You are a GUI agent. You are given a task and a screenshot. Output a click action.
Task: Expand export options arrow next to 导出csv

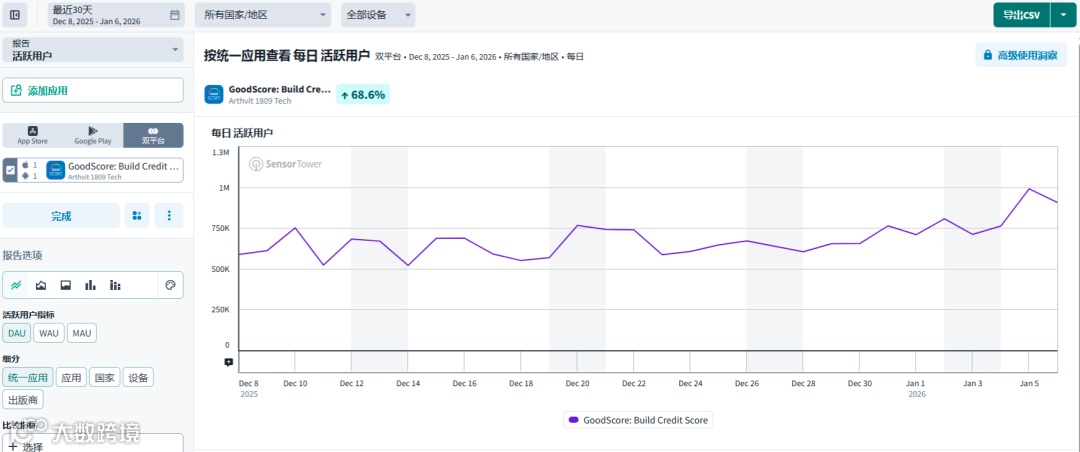1062,14
